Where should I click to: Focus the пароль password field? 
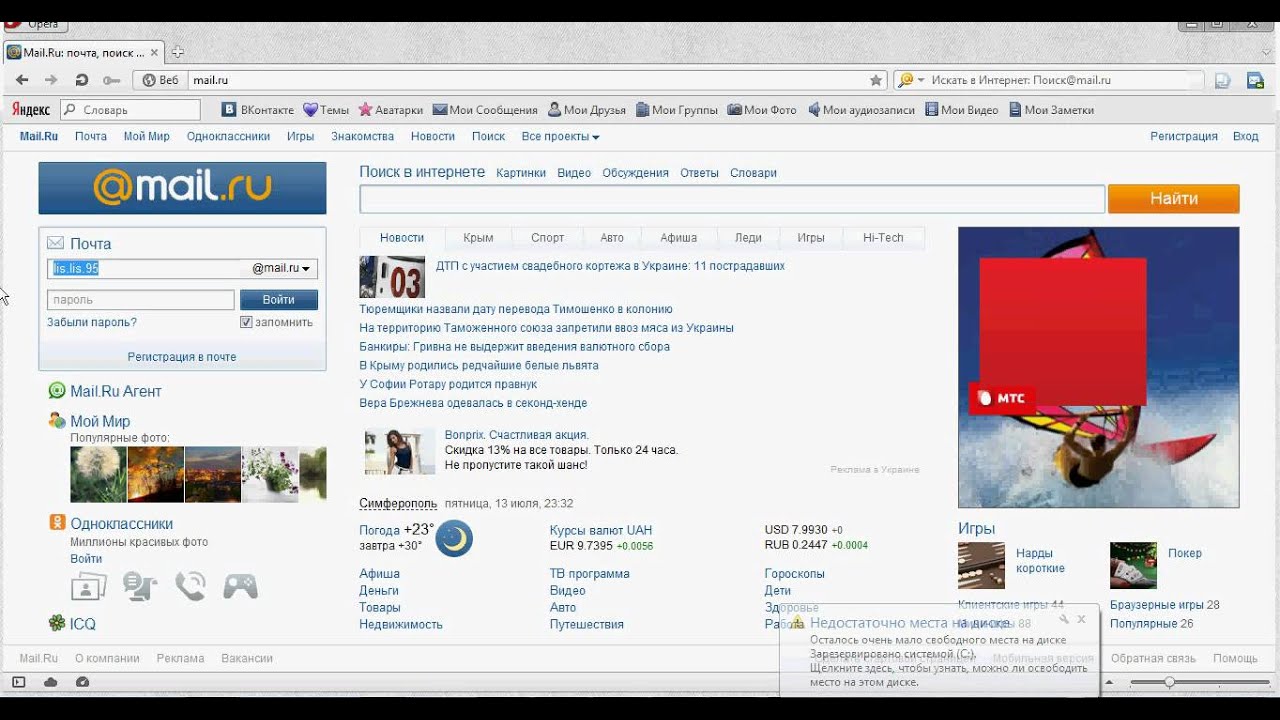point(141,300)
